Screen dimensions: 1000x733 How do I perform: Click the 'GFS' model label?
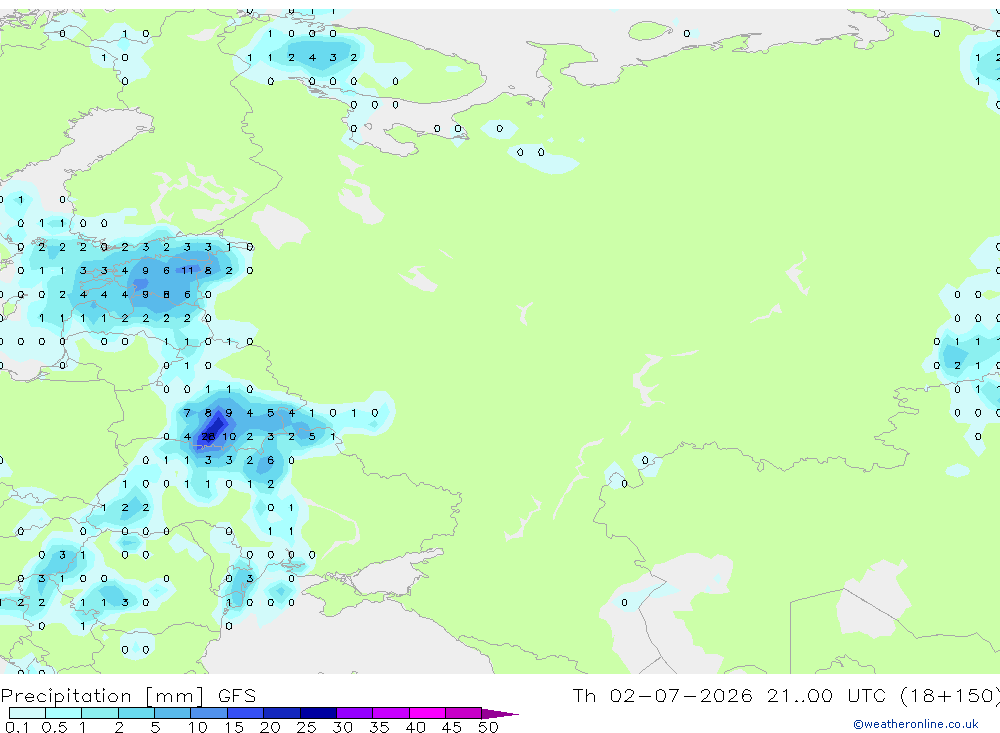click(x=237, y=695)
